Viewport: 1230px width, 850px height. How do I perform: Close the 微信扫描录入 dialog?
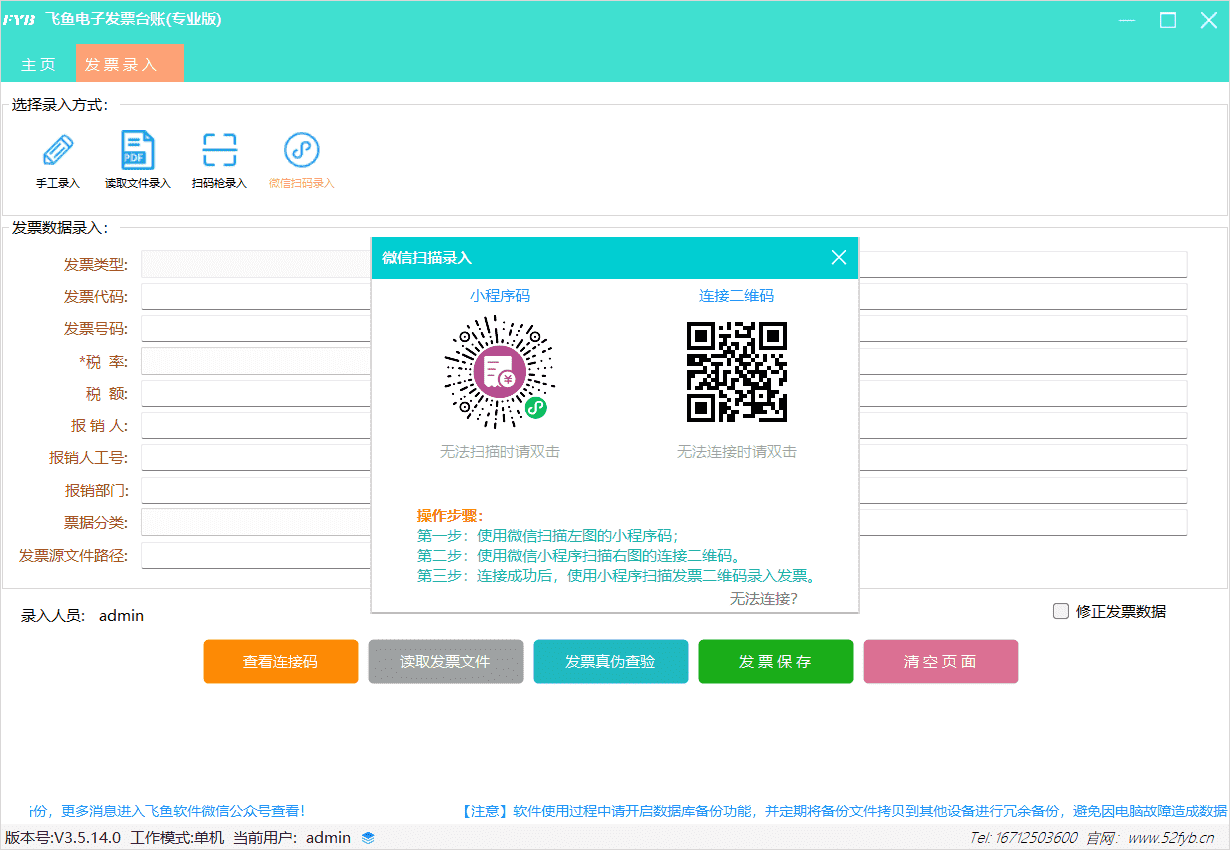click(839, 258)
